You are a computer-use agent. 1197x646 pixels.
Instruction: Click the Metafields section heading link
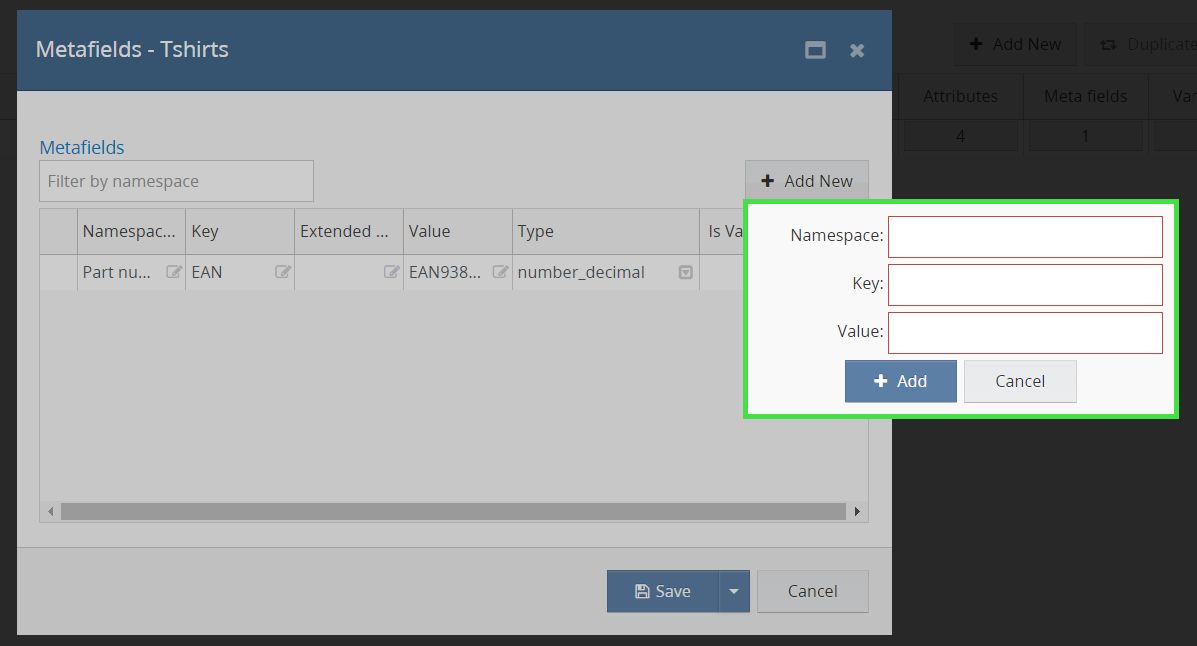point(82,147)
